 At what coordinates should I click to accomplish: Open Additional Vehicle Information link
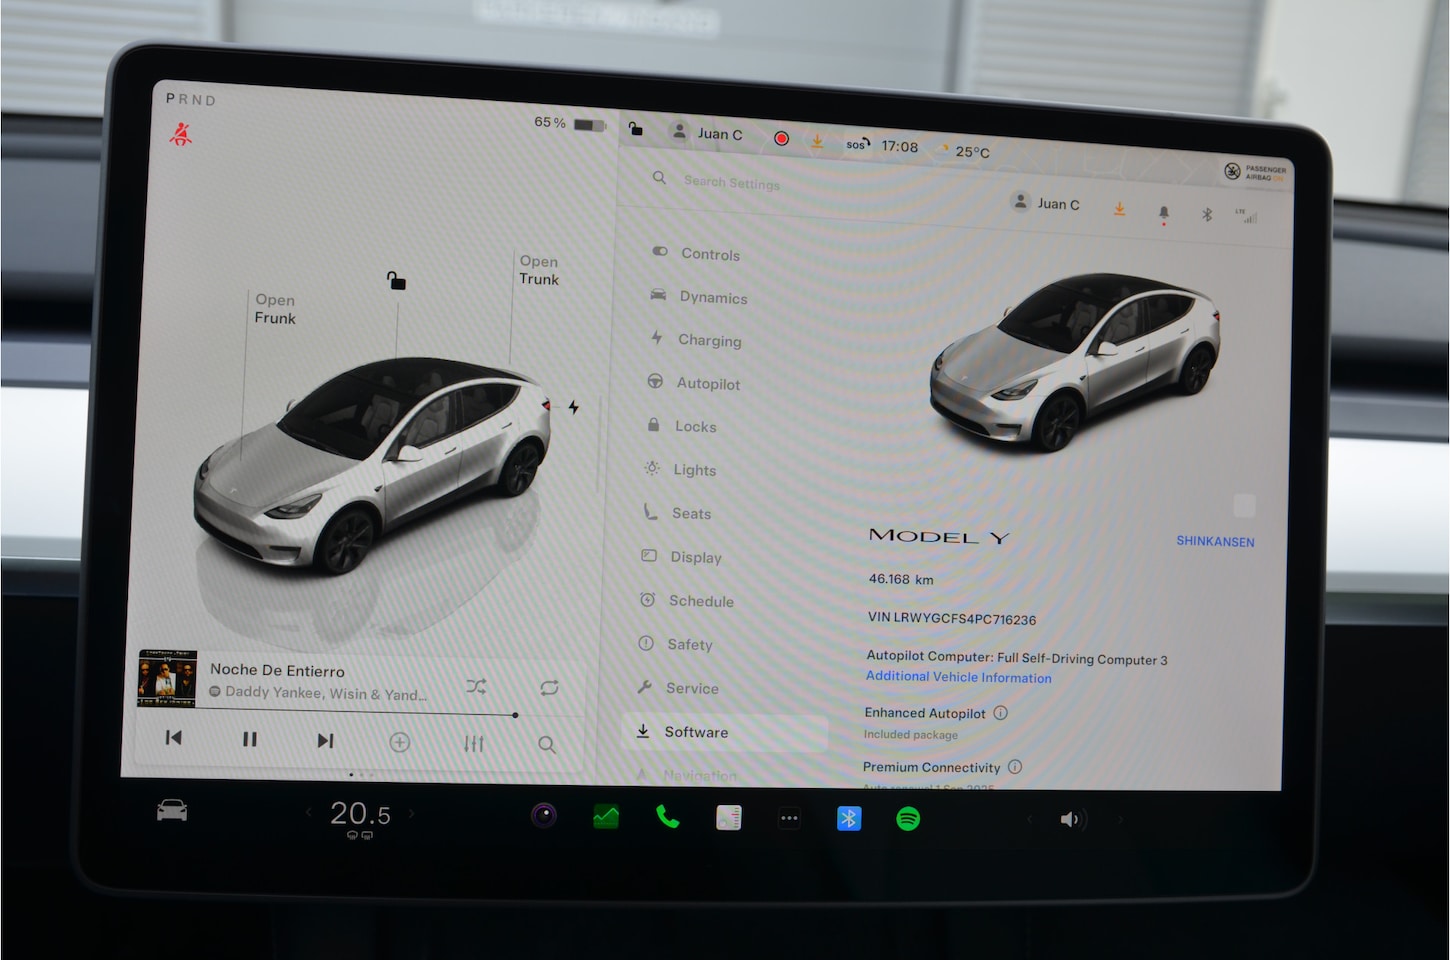(958, 677)
